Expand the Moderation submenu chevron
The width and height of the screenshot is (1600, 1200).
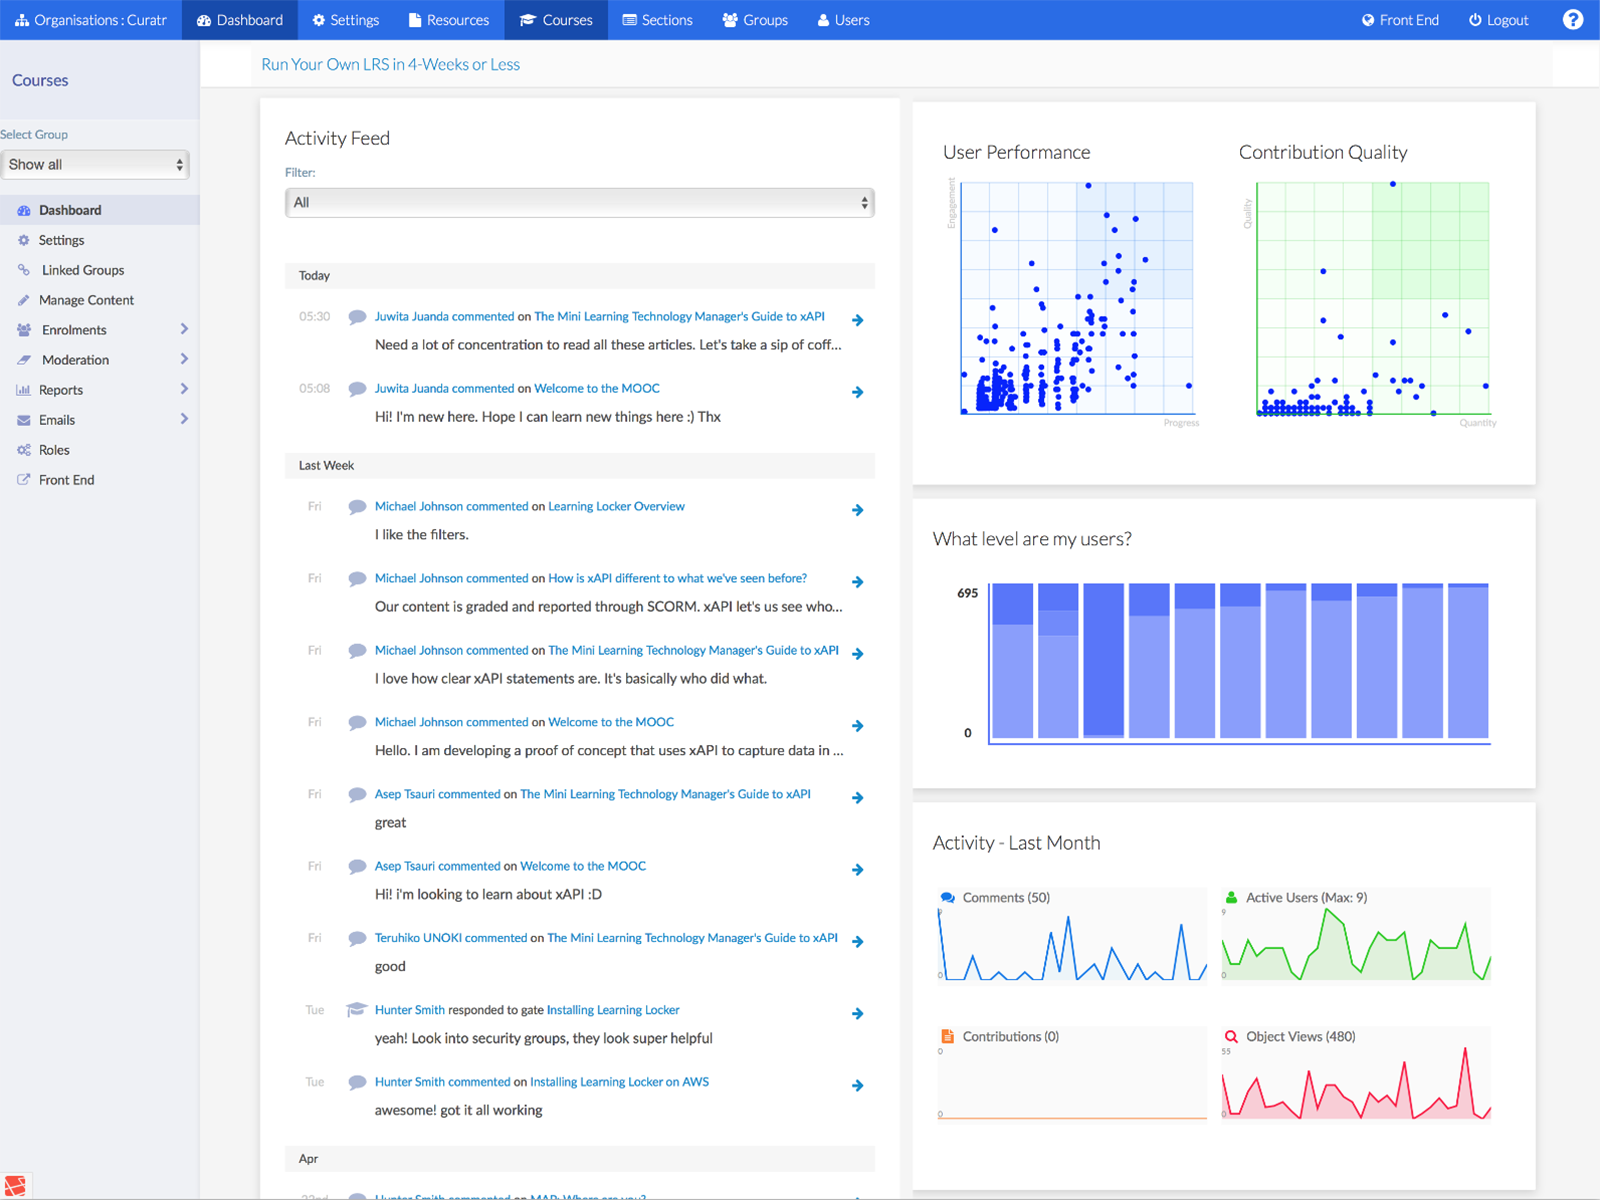point(184,359)
